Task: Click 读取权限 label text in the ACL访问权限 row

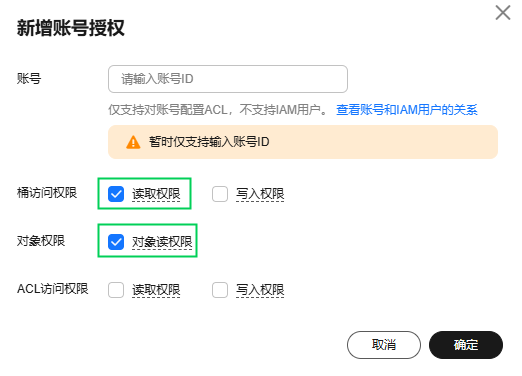Action: point(156,290)
